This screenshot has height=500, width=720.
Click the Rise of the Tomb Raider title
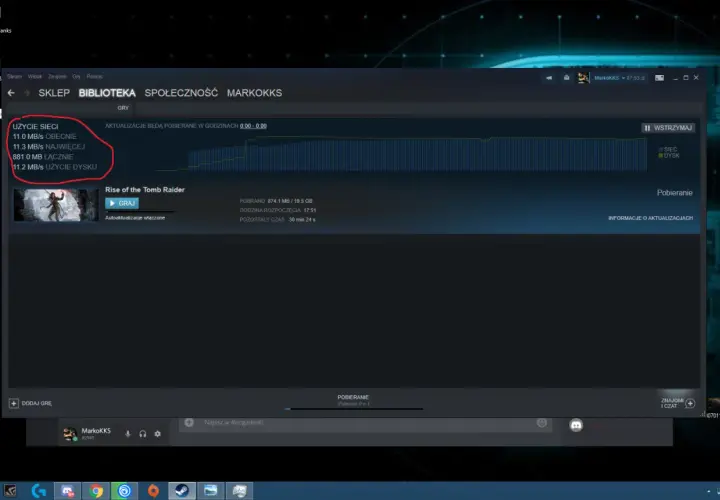click(x=145, y=190)
